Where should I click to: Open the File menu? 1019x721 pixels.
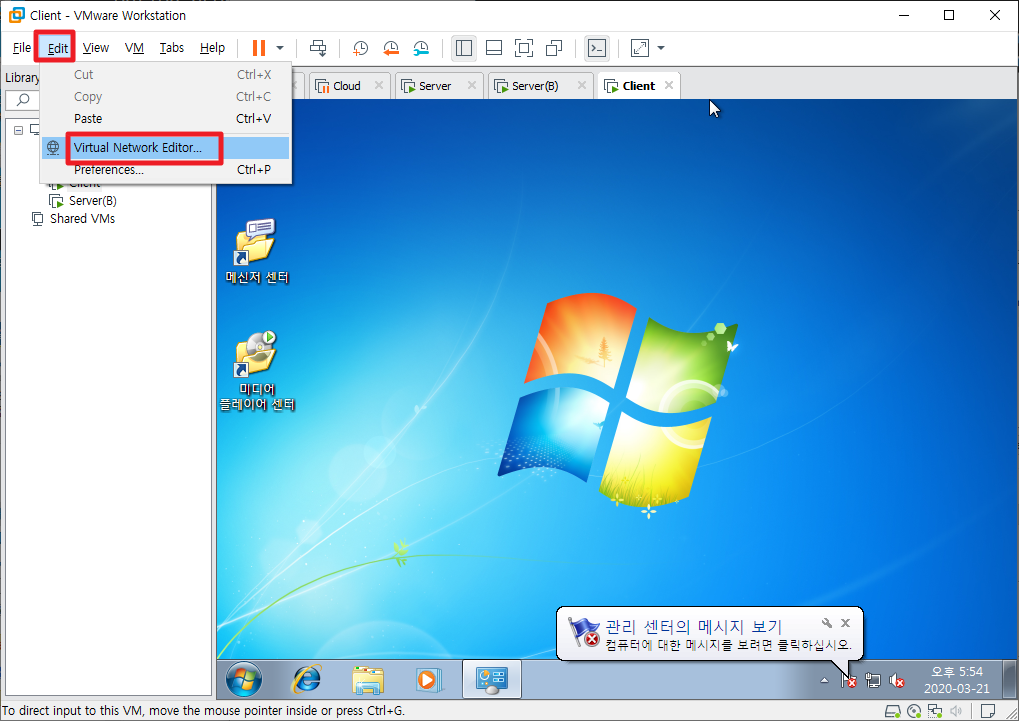[x=21, y=47]
